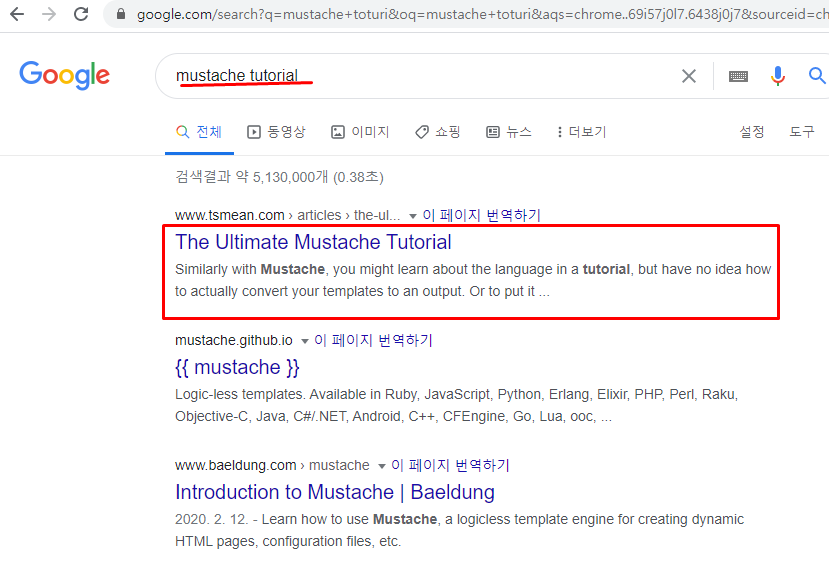Click the www.tsmean.com breadcrumb URL
The height and width of the screenshot is (564, 829).
[287, 215]
